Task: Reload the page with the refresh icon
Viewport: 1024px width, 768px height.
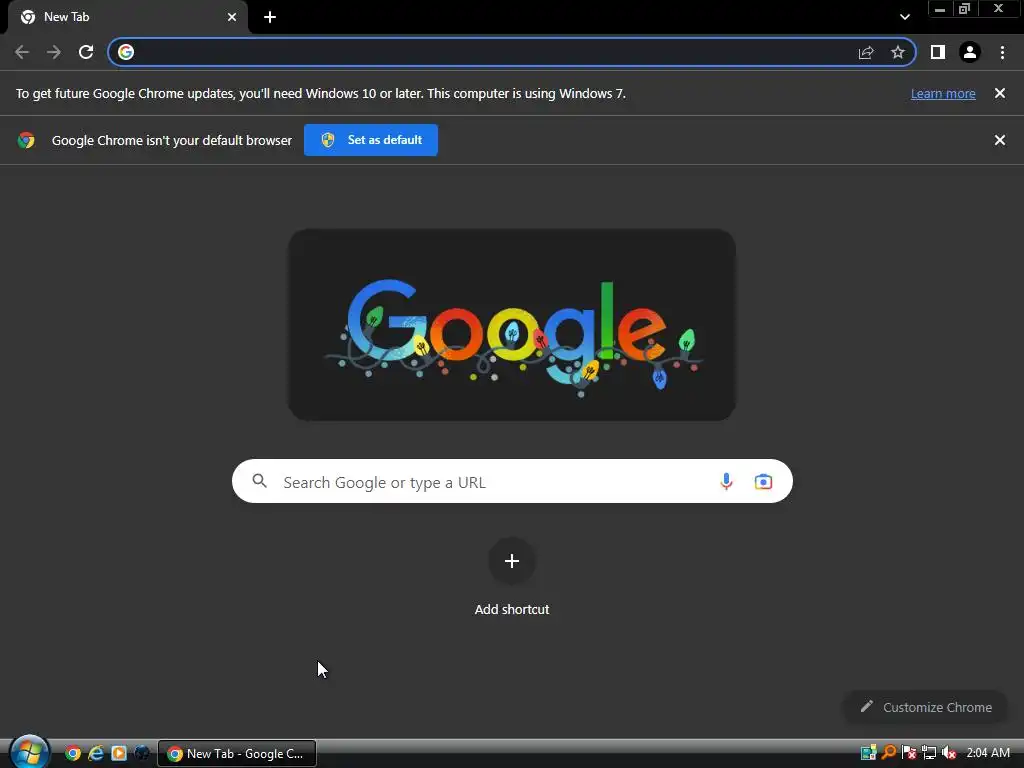Action: pyautogui.click(x=86, y=52)
